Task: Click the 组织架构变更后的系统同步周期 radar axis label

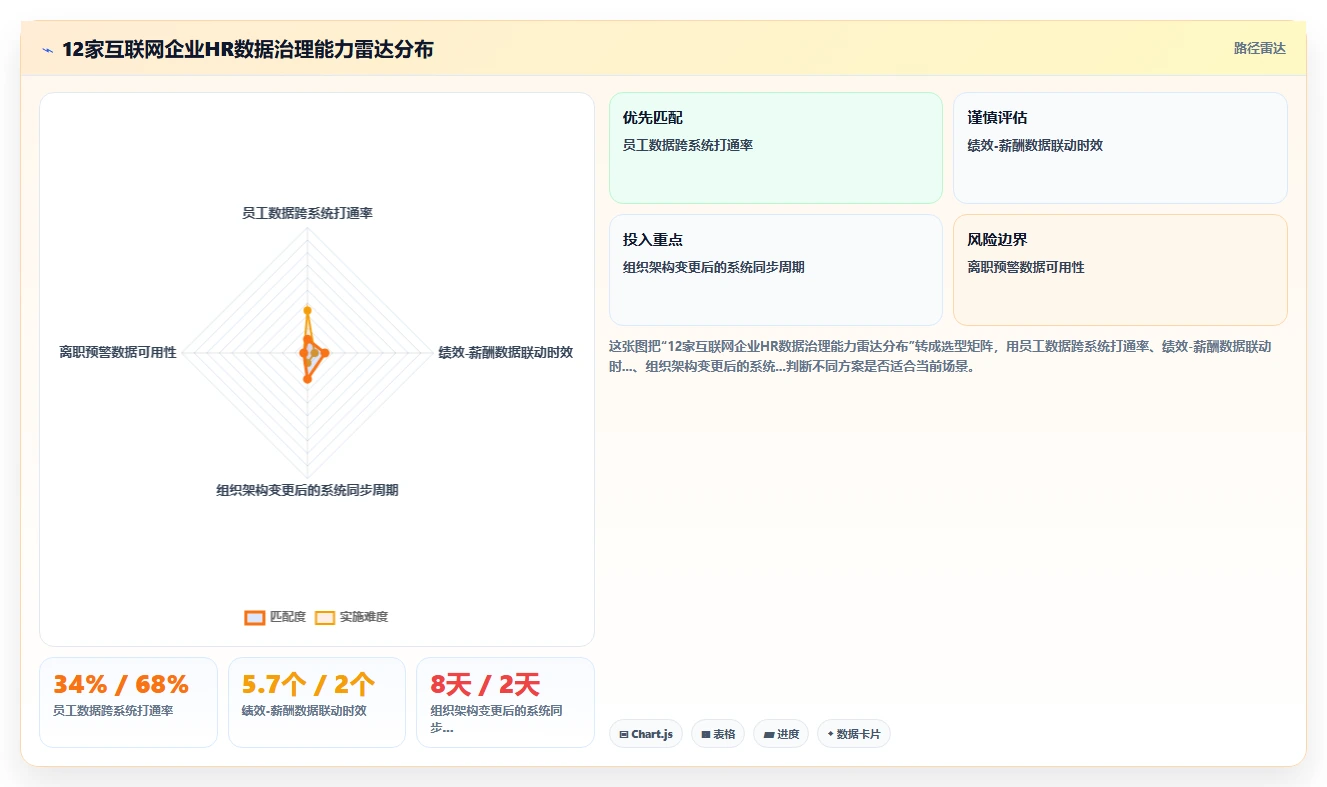Action: coord(307,490)
